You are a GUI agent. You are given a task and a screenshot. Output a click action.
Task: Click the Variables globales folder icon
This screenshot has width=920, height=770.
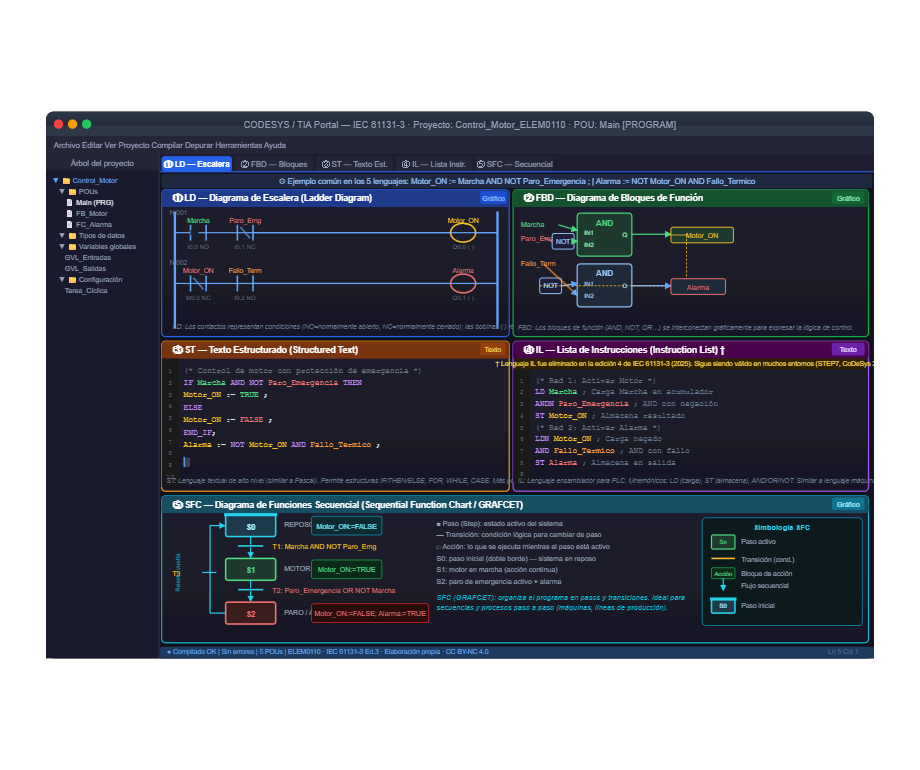click(x=73, y=247)
